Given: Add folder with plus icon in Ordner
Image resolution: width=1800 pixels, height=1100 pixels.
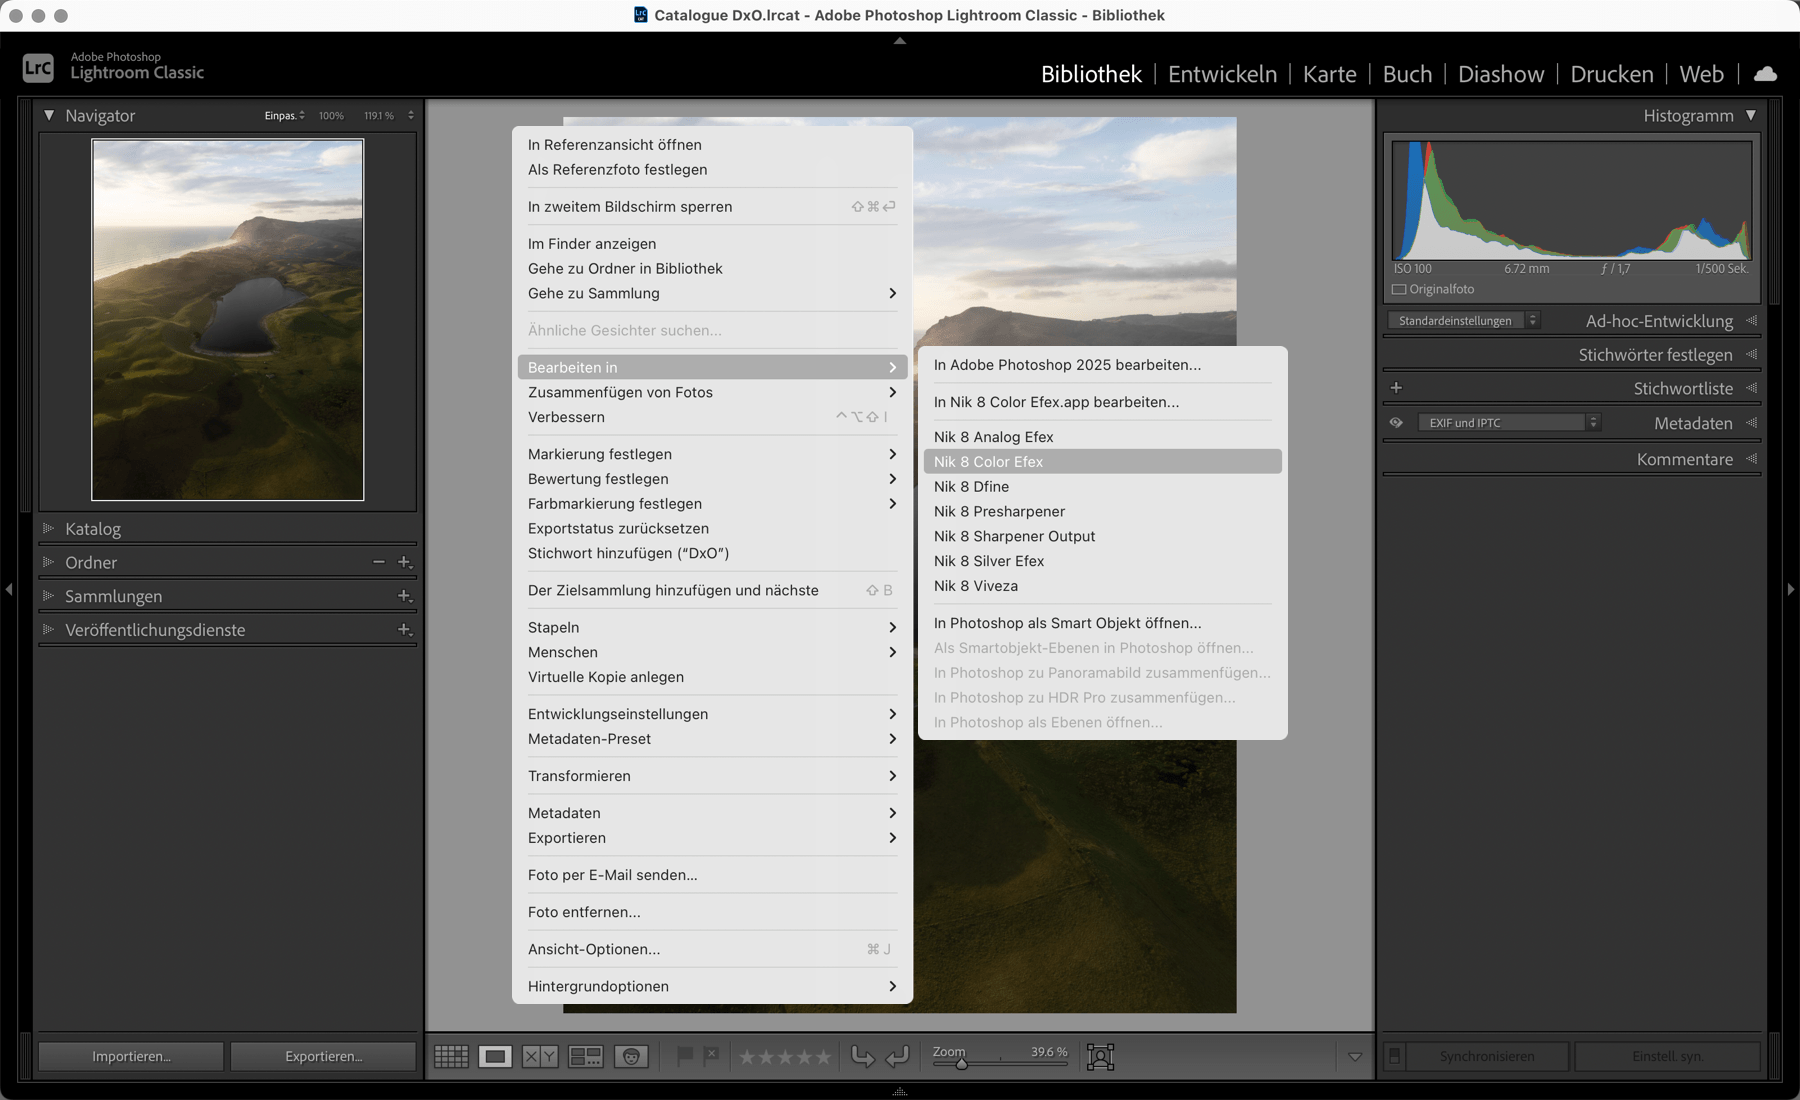Looking at the screenshot, I should tap(405, 562).
